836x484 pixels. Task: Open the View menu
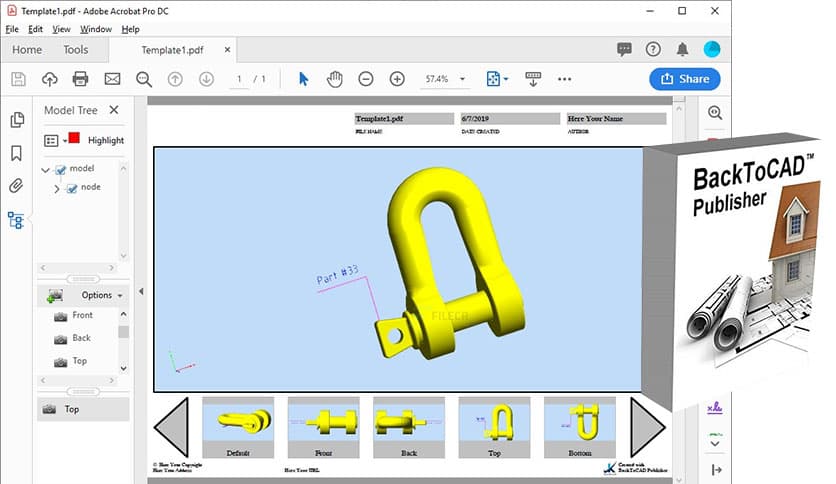61,29
